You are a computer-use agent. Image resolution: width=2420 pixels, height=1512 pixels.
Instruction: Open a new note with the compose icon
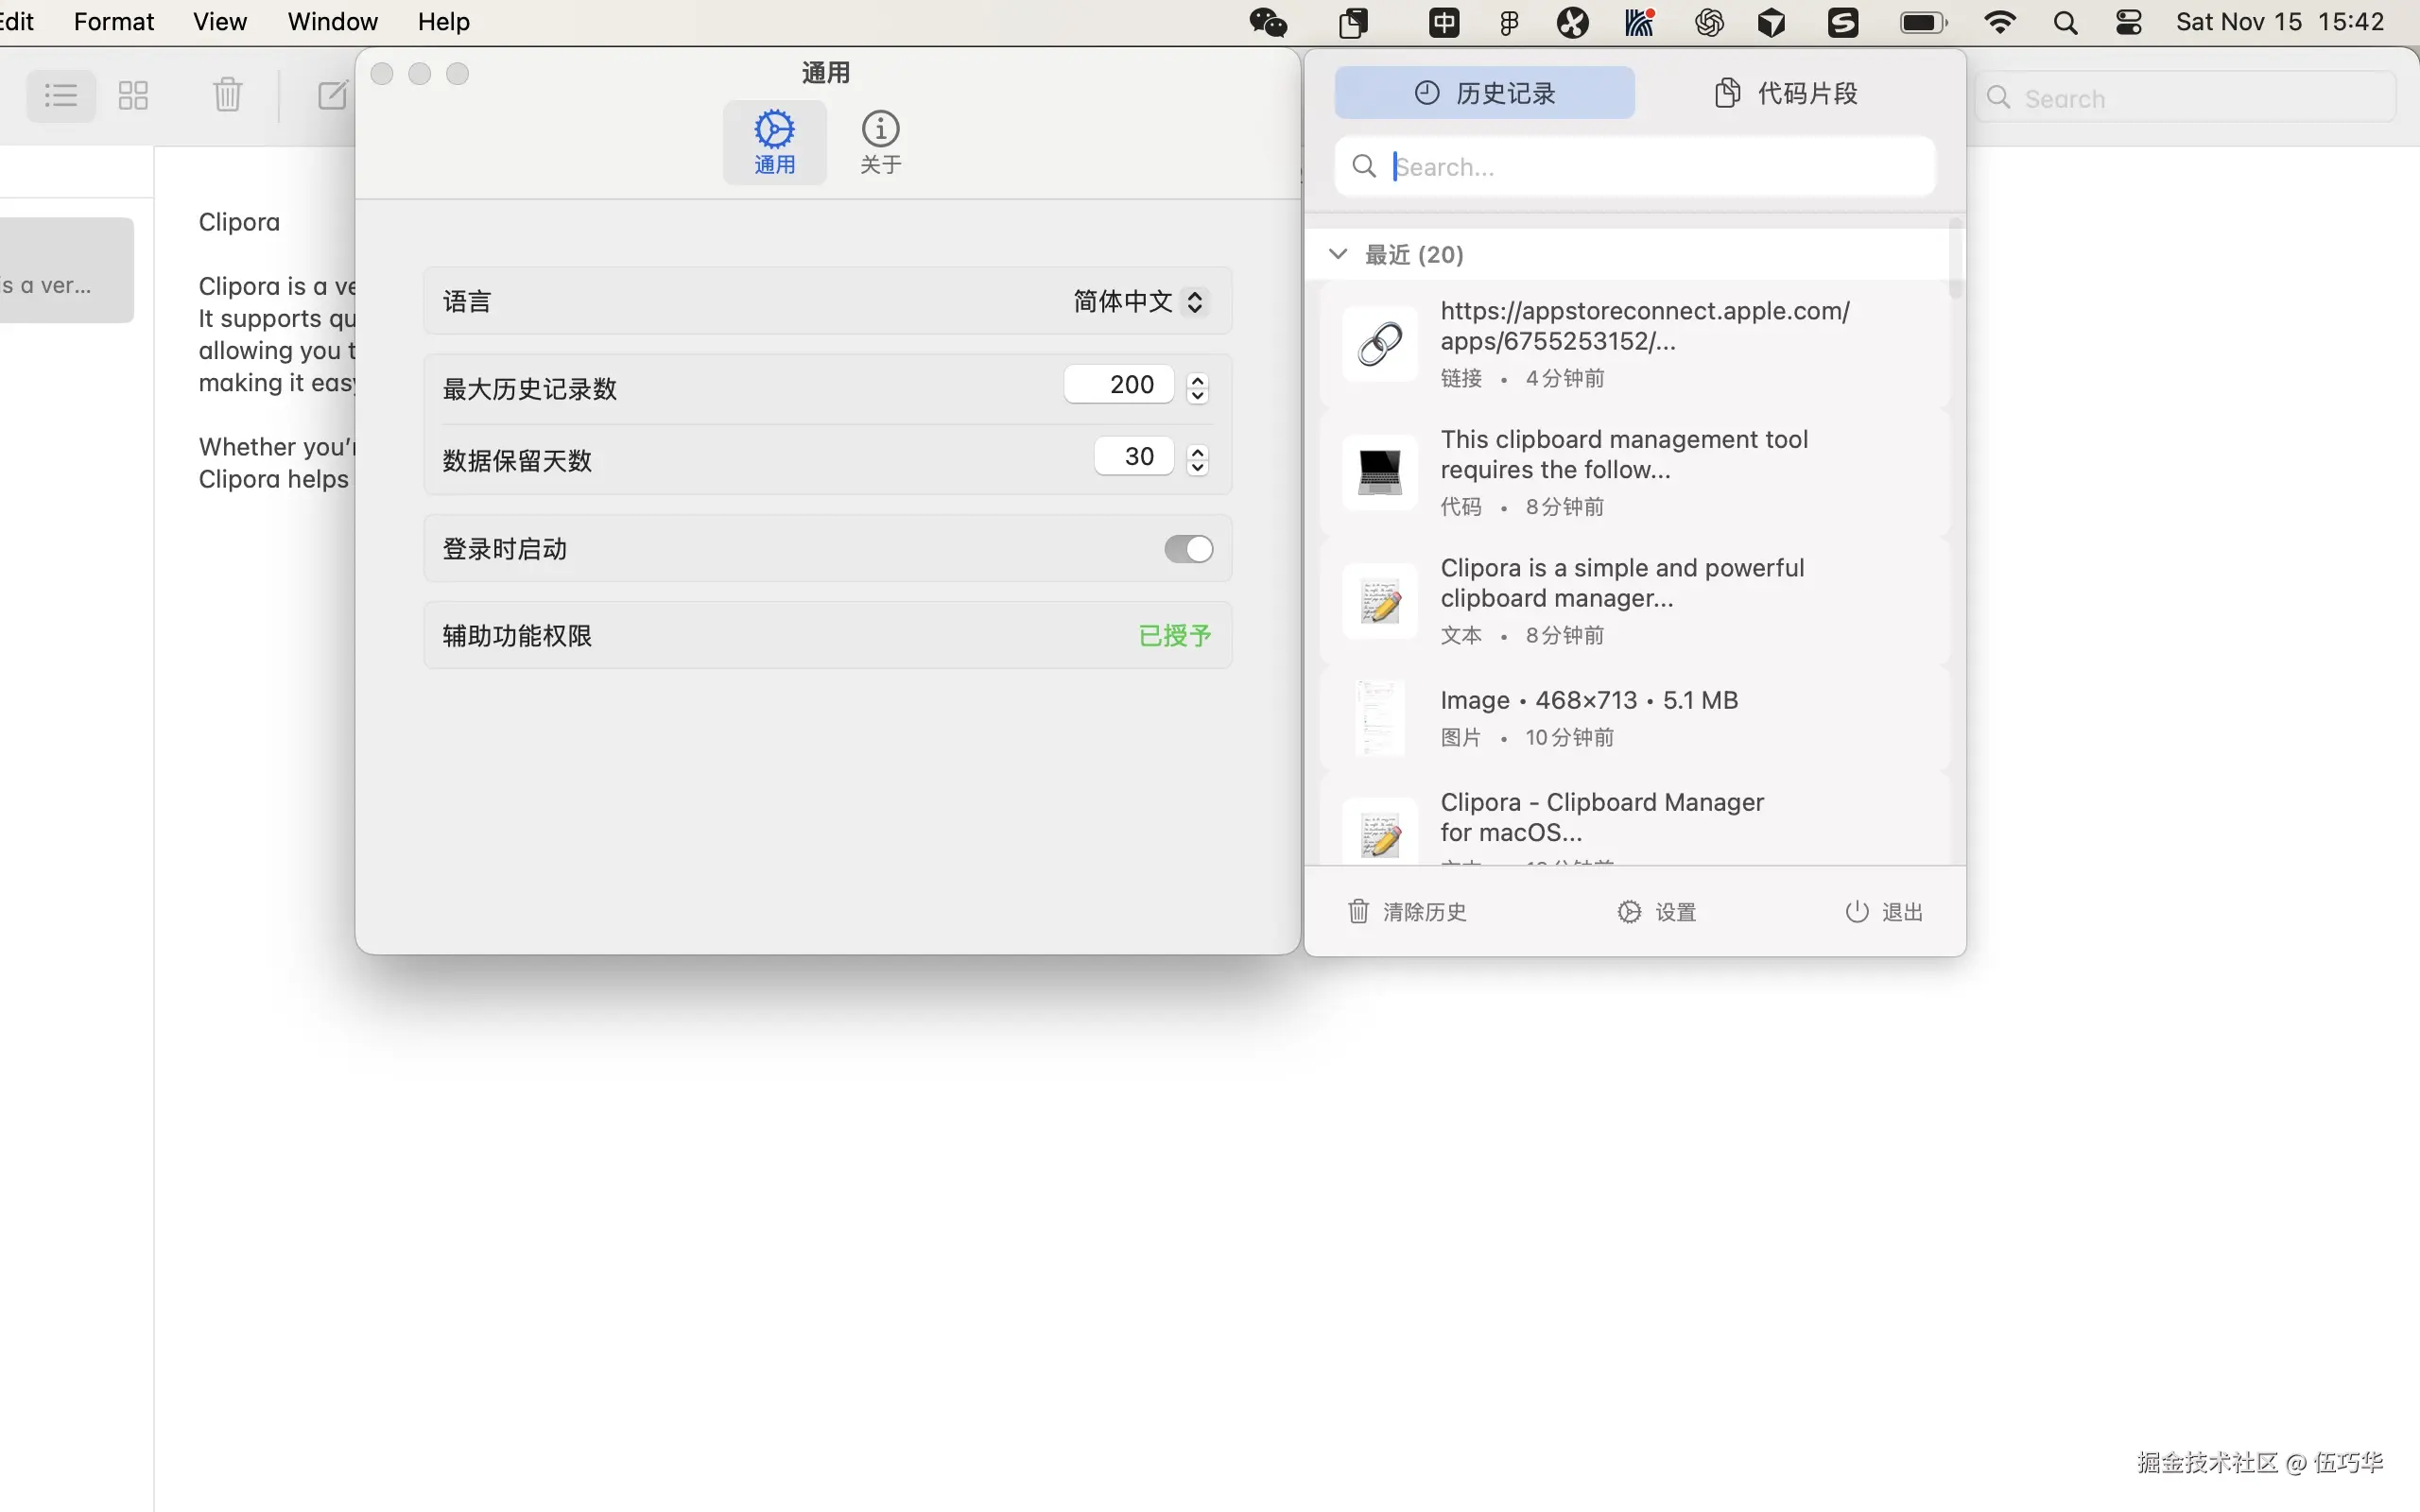point(334,94)
